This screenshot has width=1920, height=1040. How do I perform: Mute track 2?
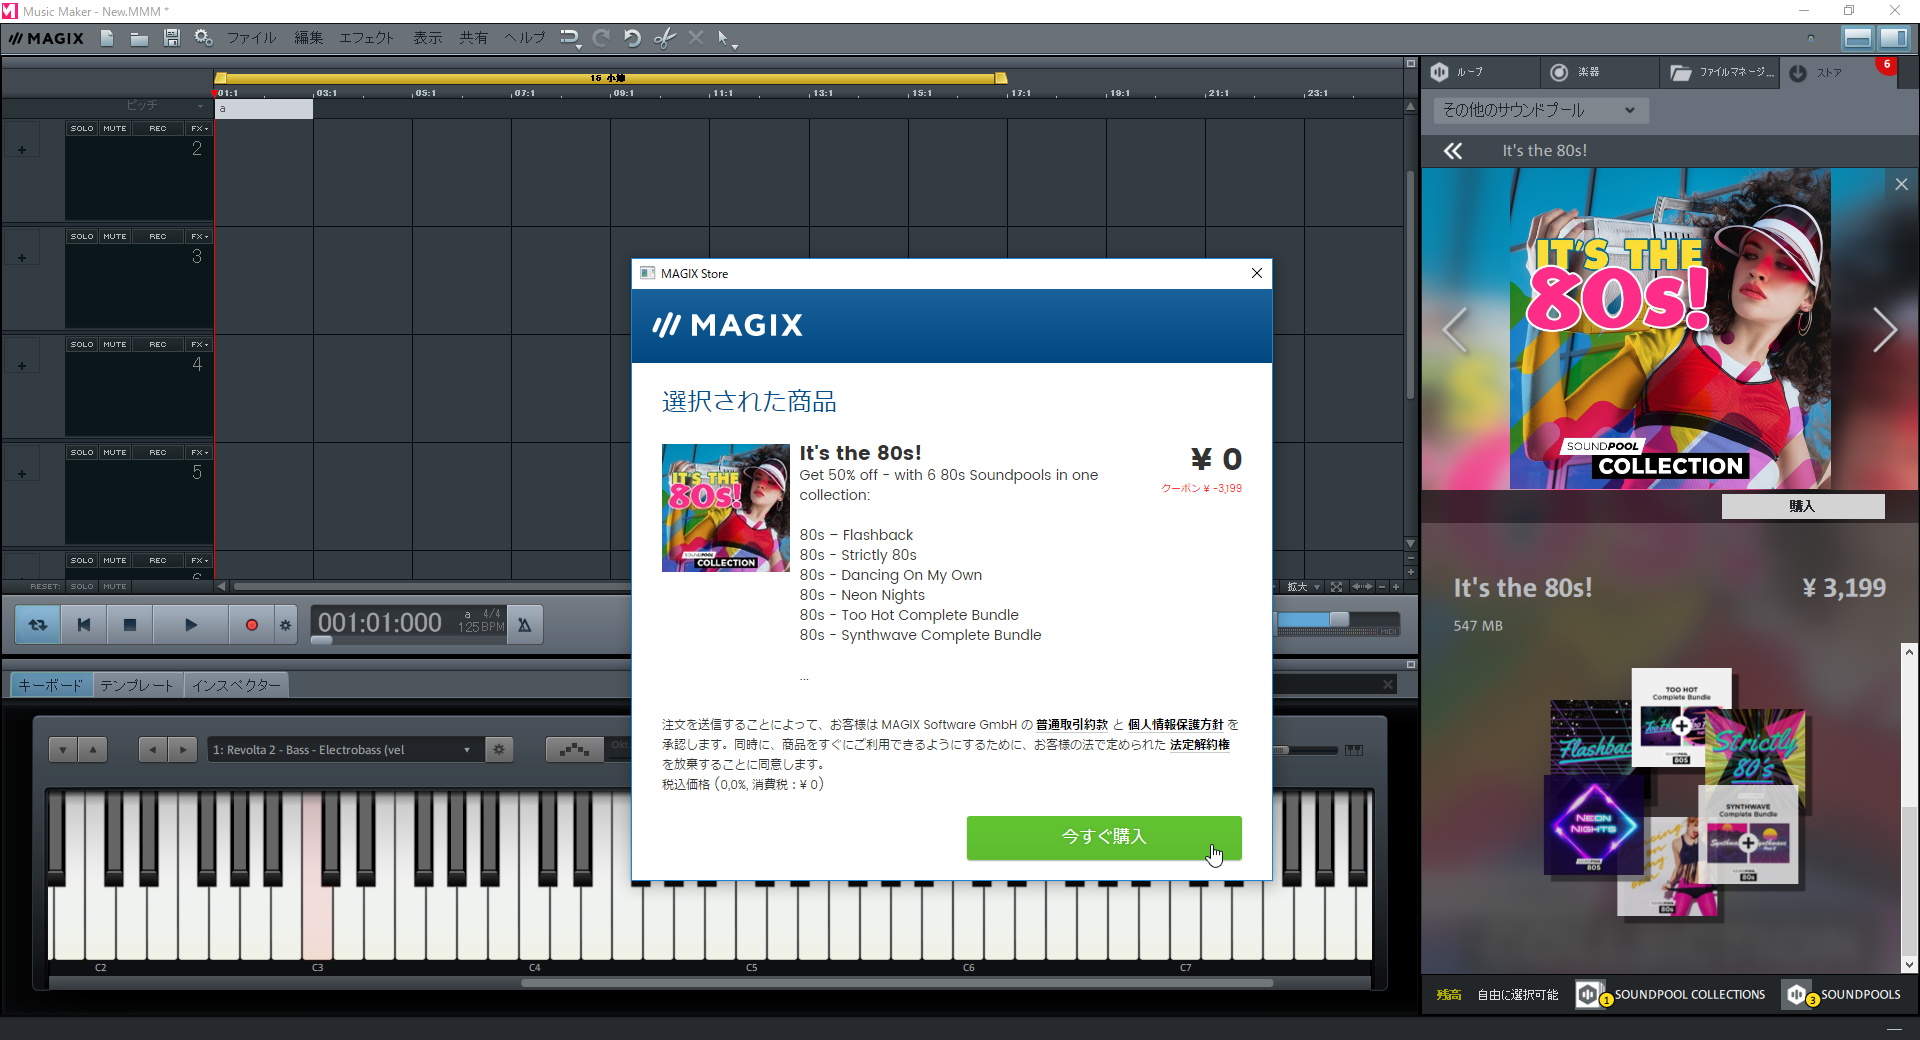pyautogui.click(x=115, y=129)
